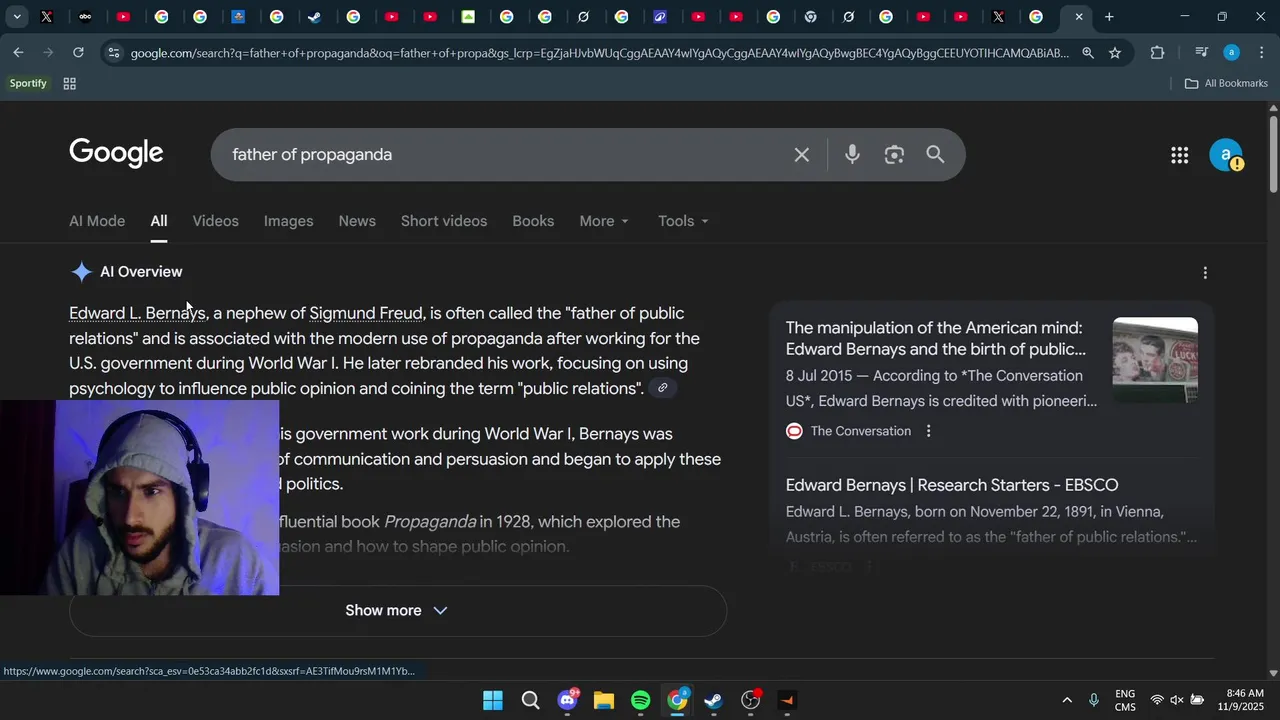
Task: Open OBS Studio from the taskbar
Action: point(751,700)
